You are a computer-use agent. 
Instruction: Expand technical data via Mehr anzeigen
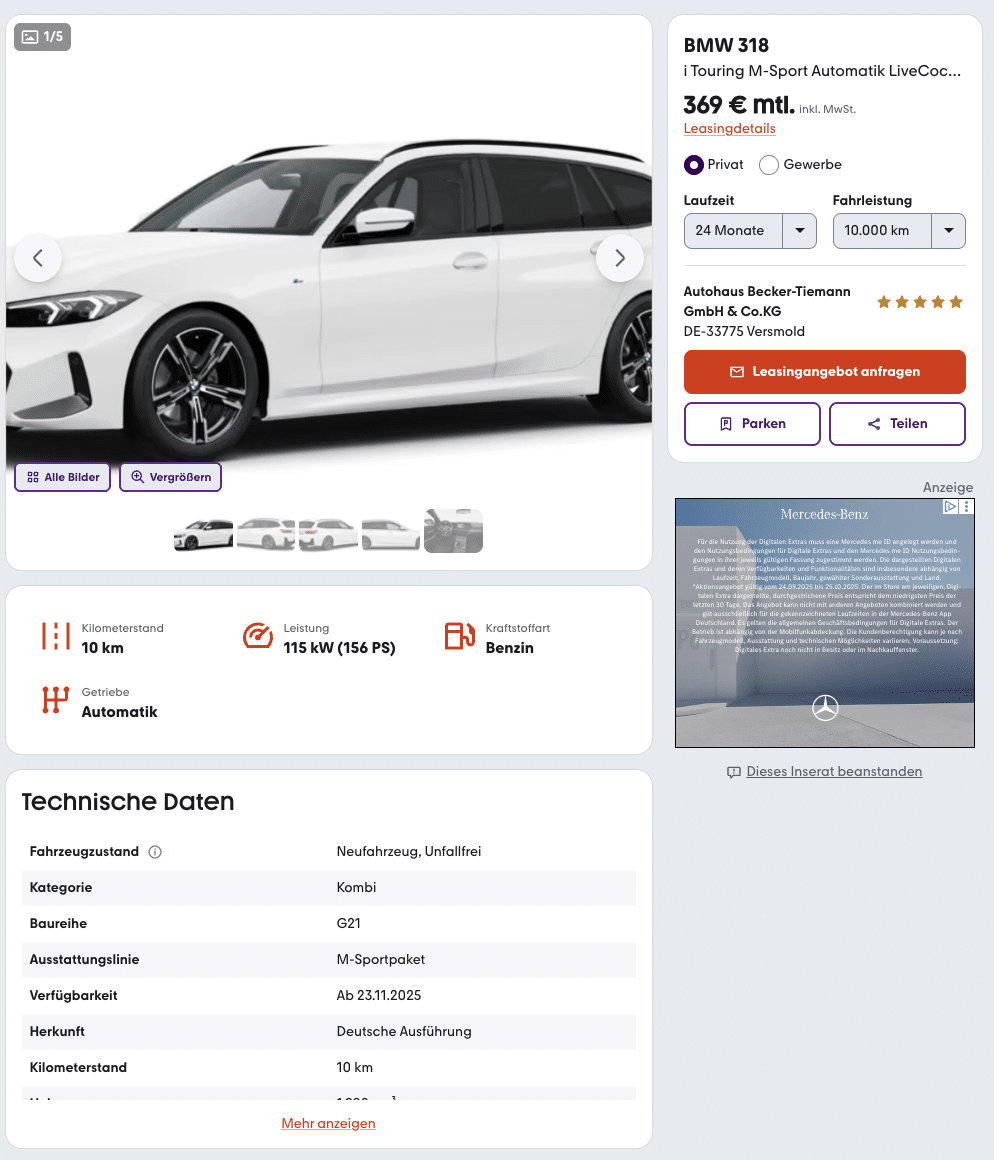(328, 1123)
